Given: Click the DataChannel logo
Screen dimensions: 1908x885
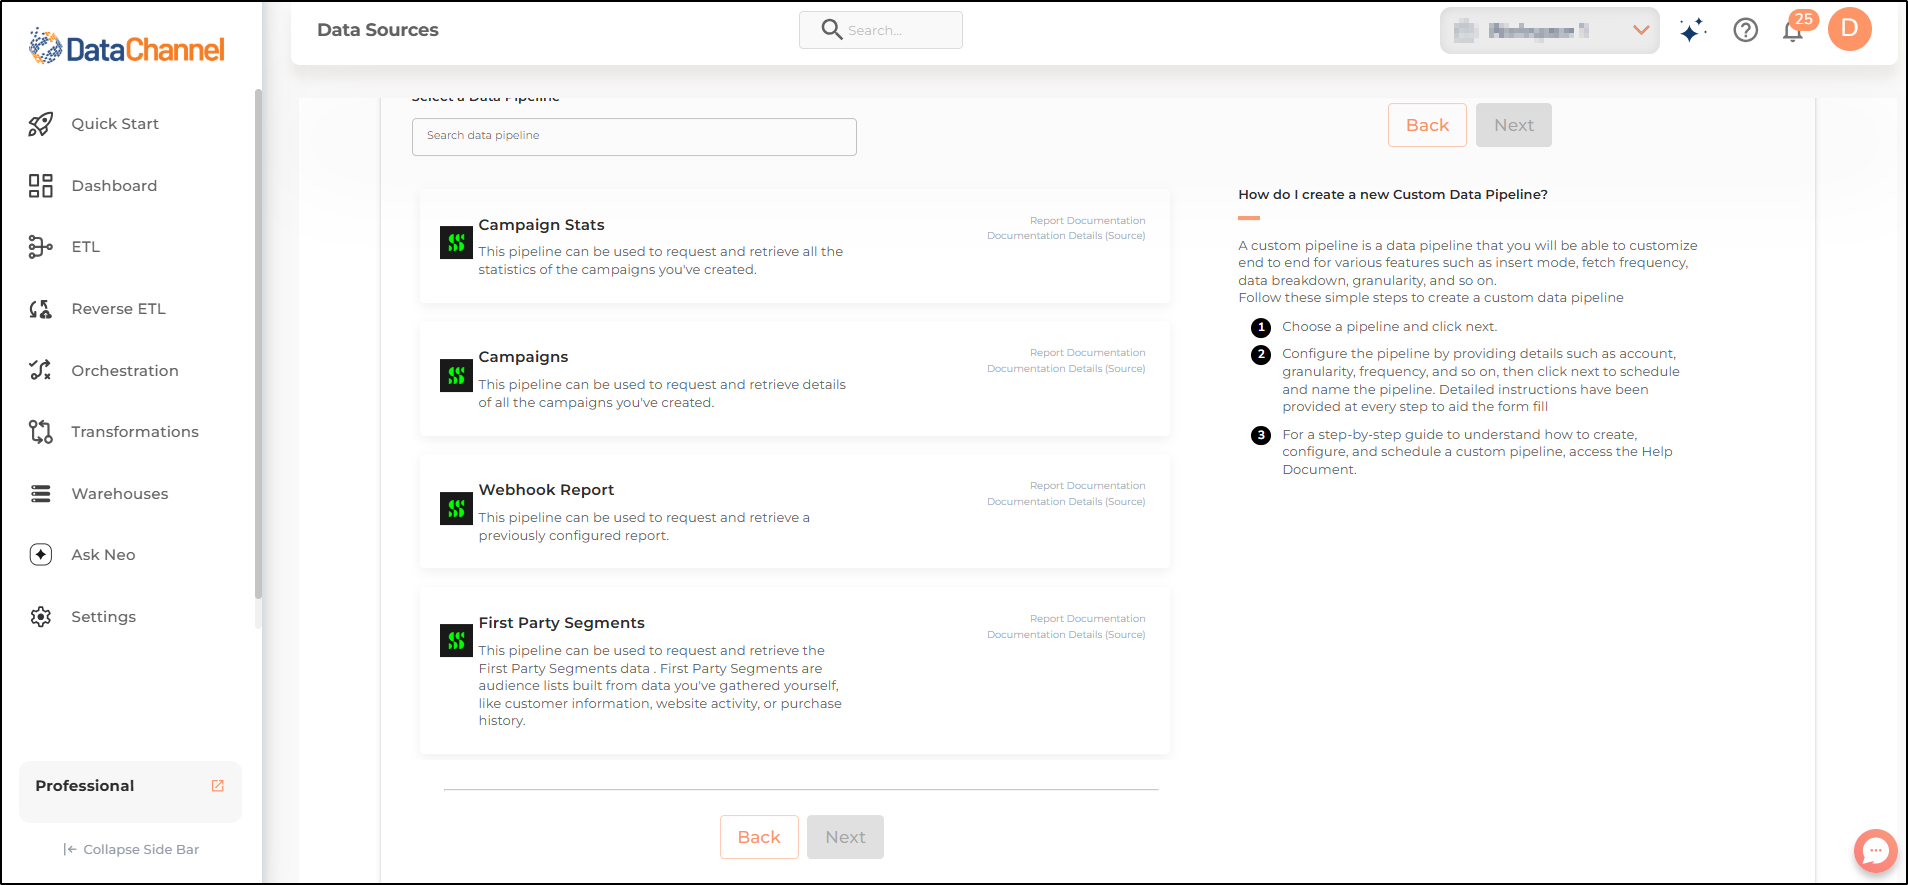Looking at the screenshot, I should pyautogui.click(x=127, y=47).
